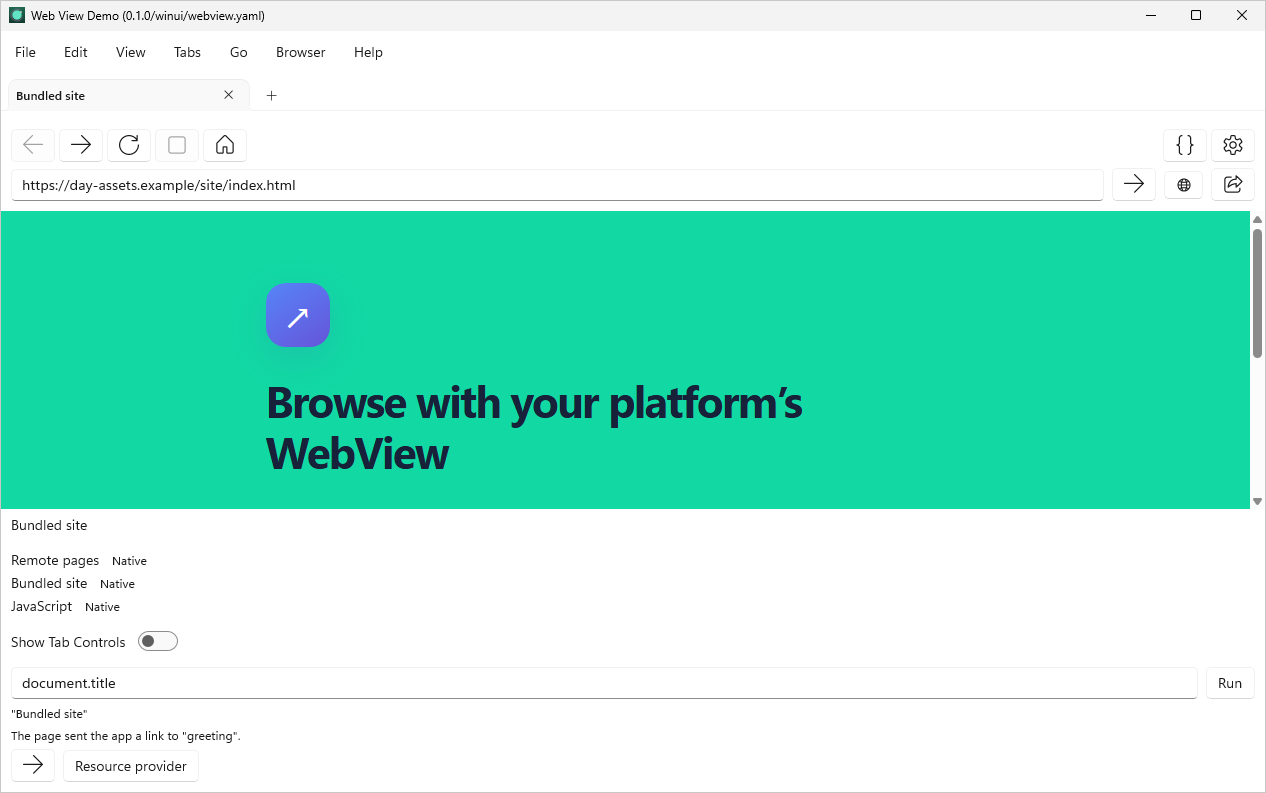Open settings with the gear icon
Image resolution: width=1266 pixels, height=793 pixels.
pyautogui.click(x=1233, y=145)
